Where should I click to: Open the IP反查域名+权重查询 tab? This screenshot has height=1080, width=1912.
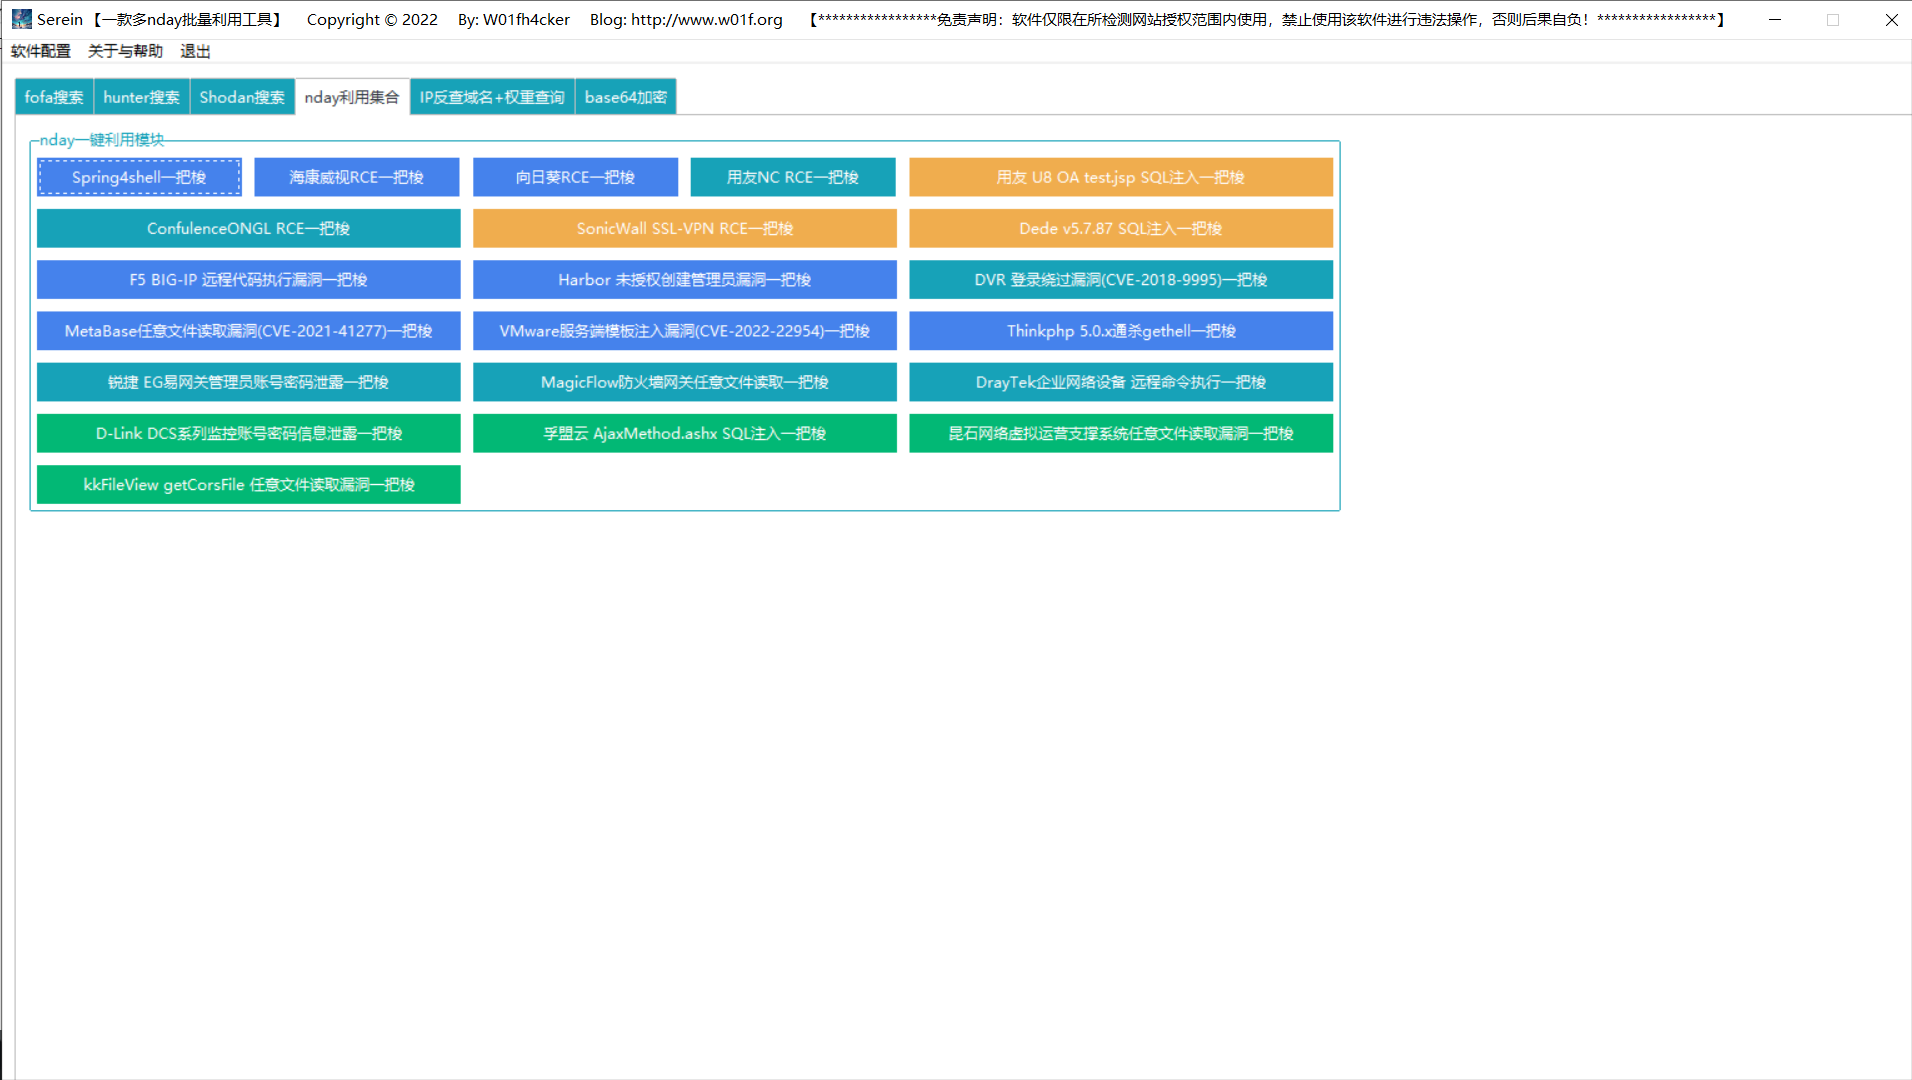coord(492,97)
